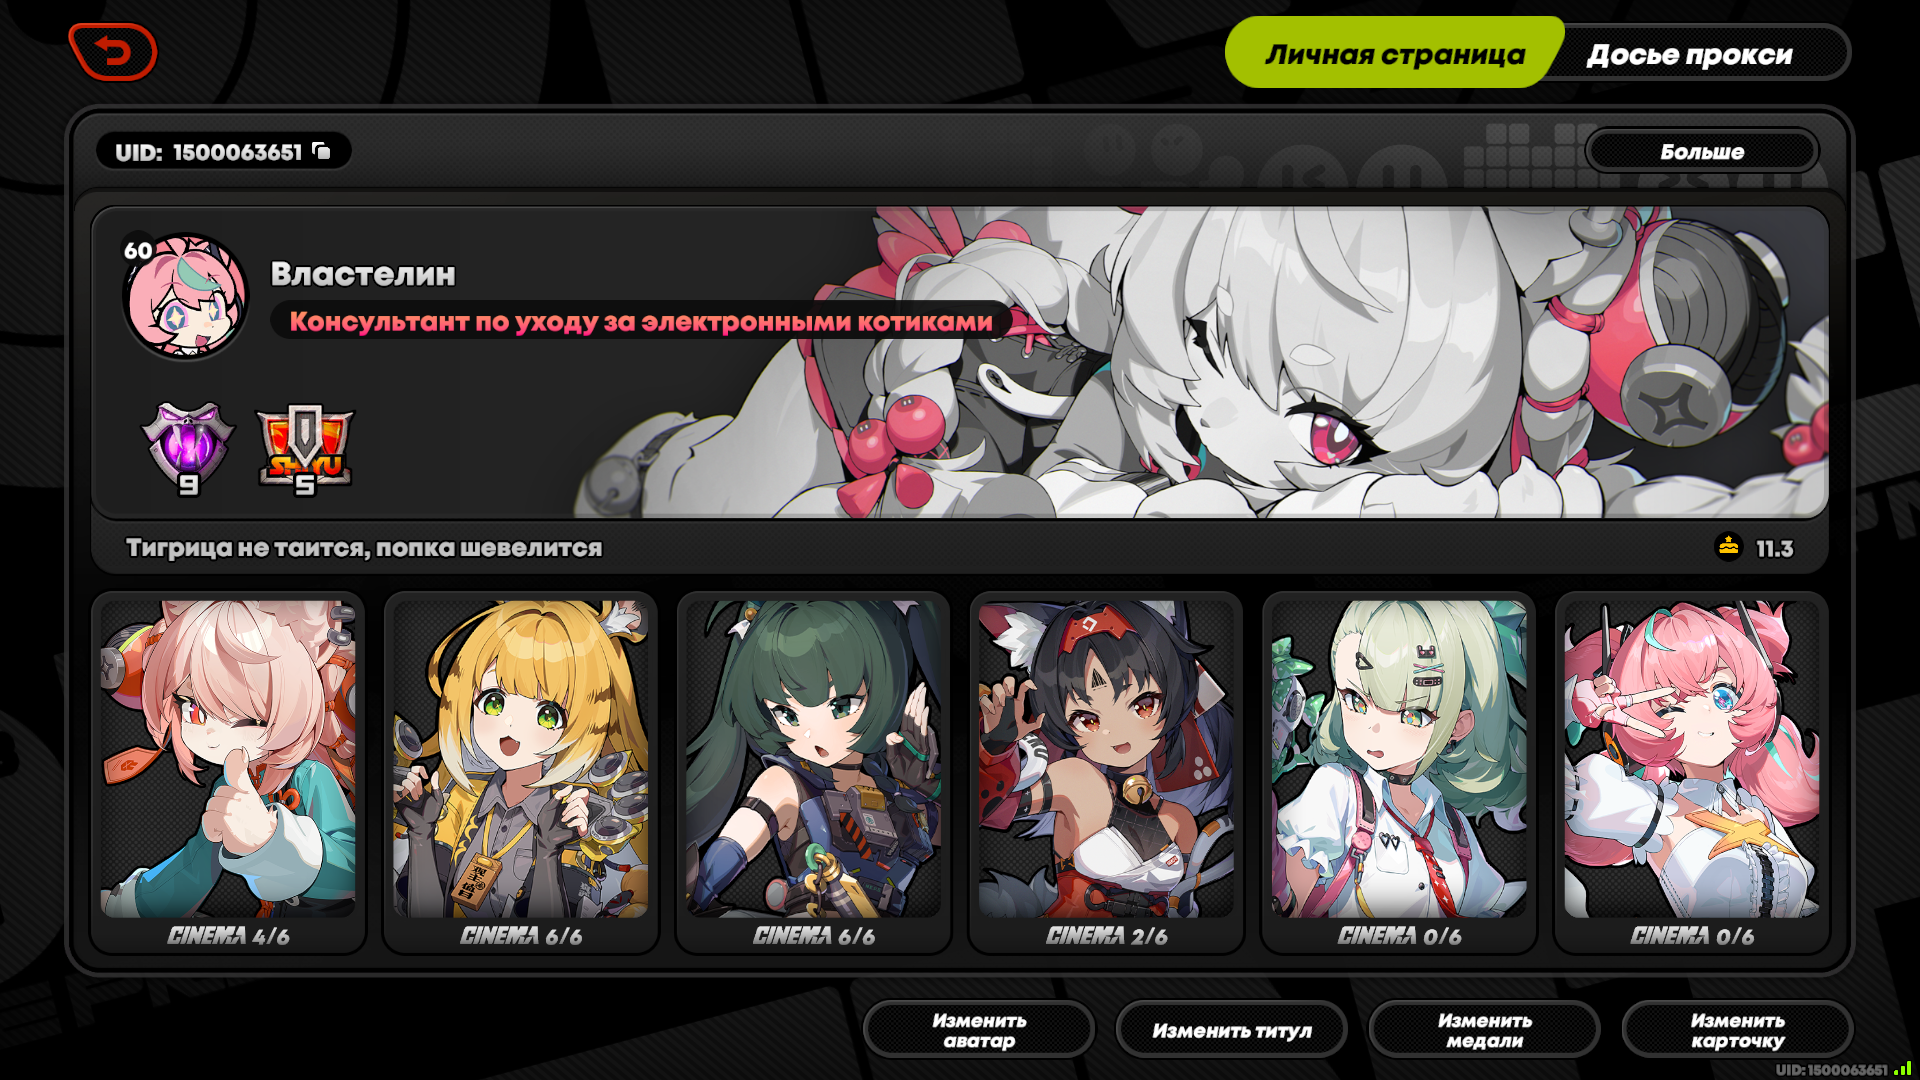
Task: Click the title Консультант по уходу за электронными котиками
Action: pyautogui.click(x=641, y=321)
